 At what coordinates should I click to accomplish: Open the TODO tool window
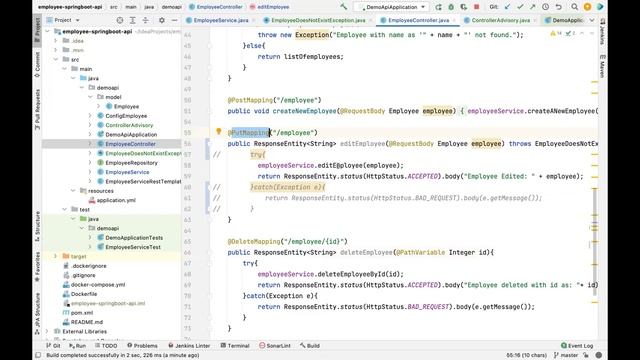tap(106, 346)
